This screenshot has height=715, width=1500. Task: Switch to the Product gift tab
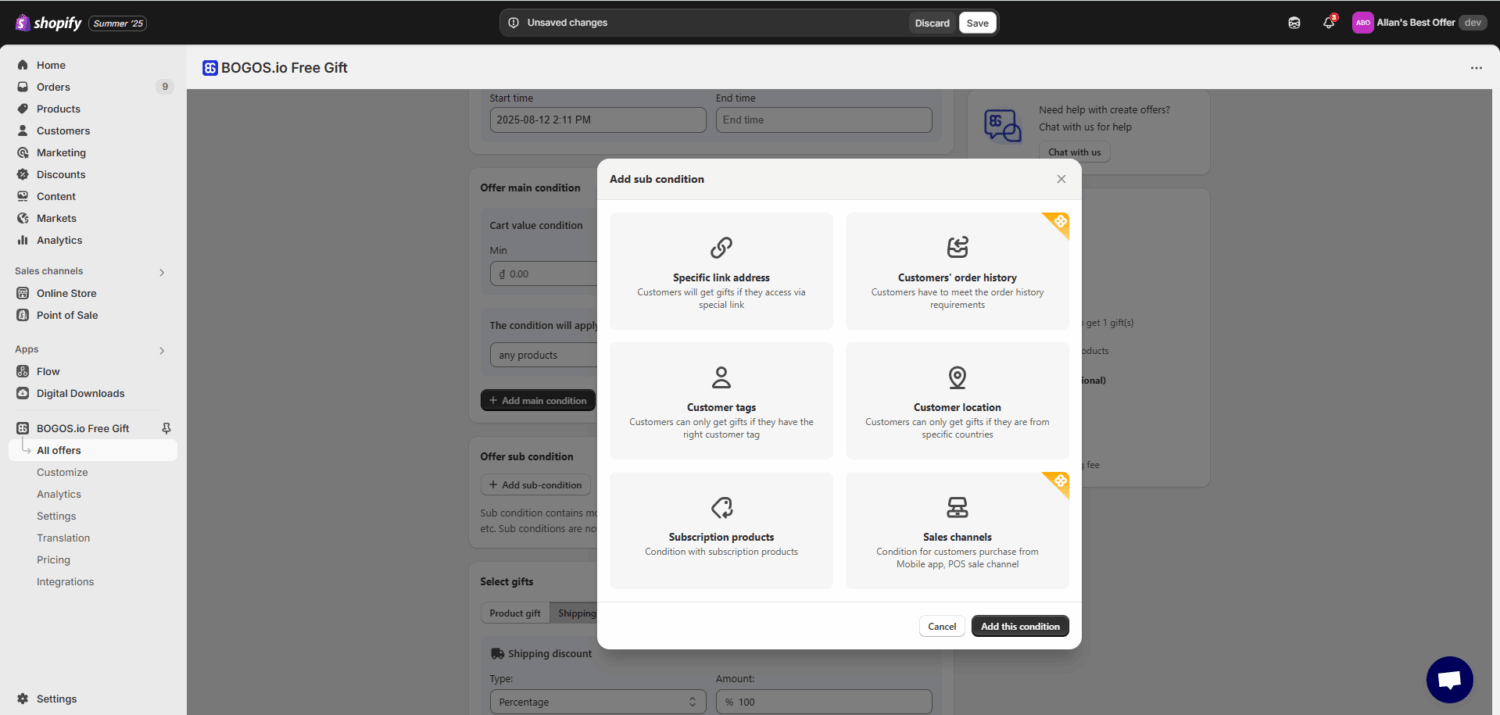[x=515, y=613]
